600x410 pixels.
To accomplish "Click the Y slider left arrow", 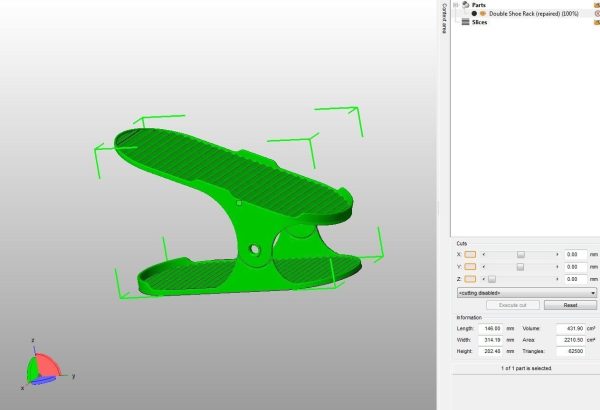I will [x=484, y=267].
